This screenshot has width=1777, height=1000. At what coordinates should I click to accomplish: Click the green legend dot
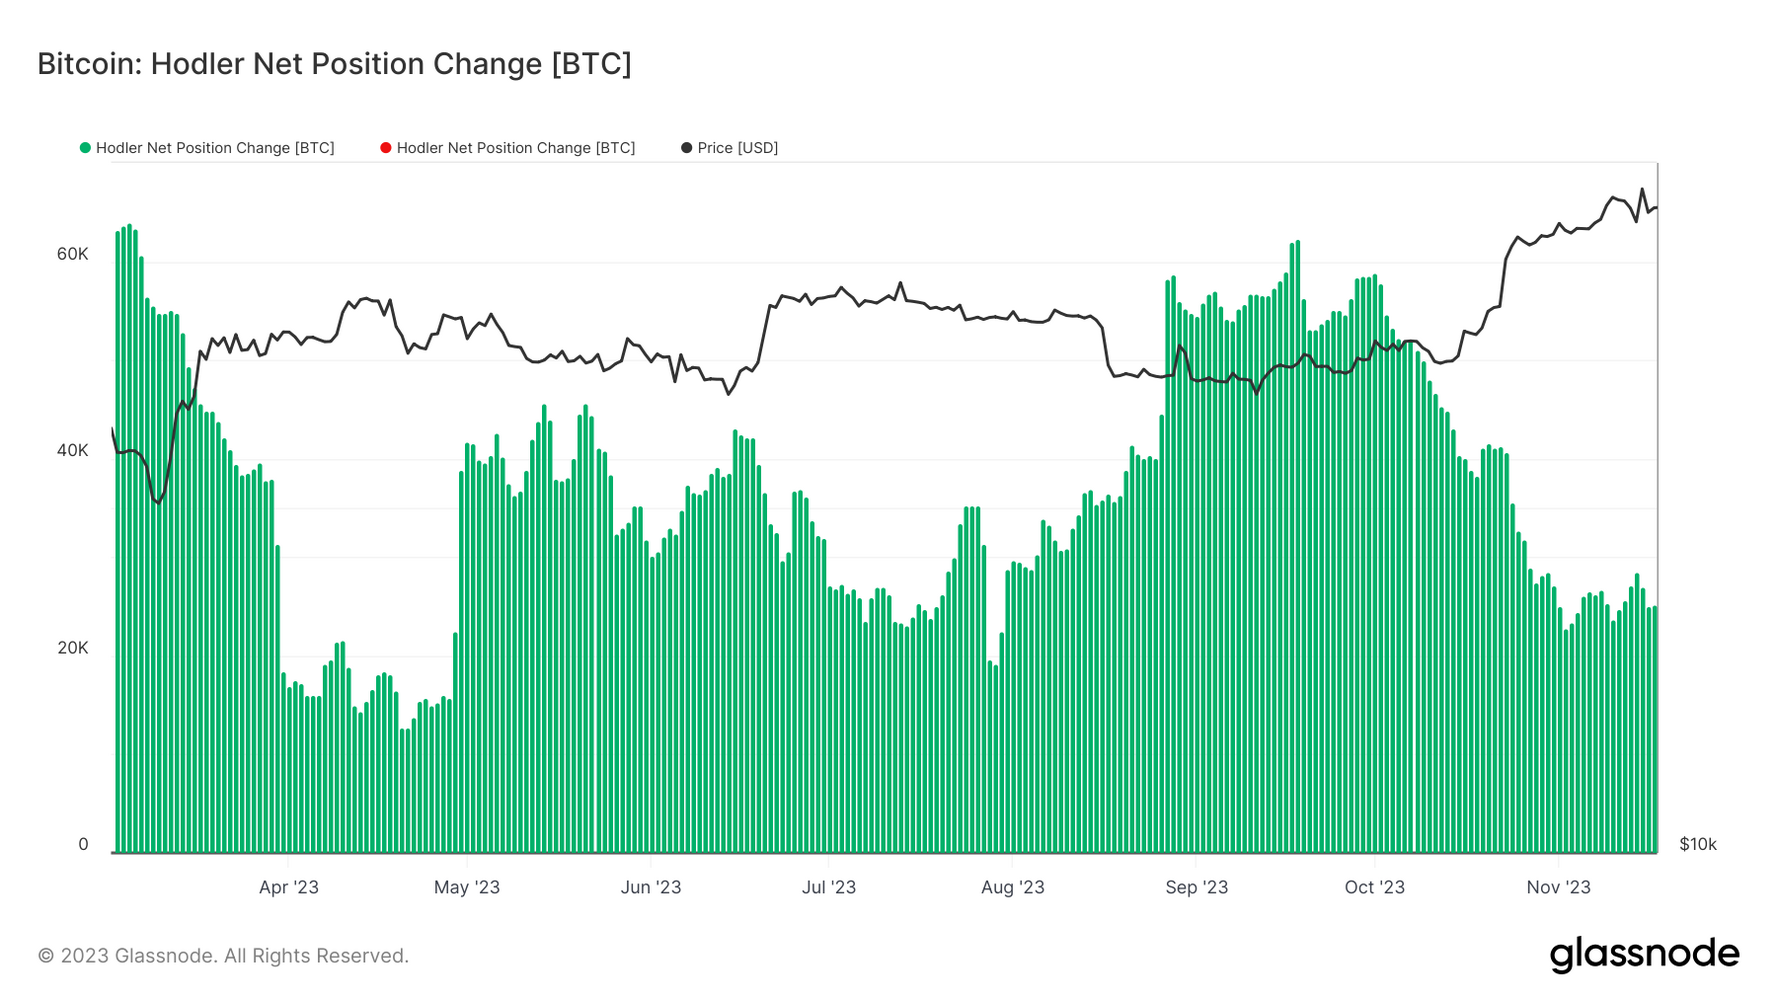(x=85, y=148)
